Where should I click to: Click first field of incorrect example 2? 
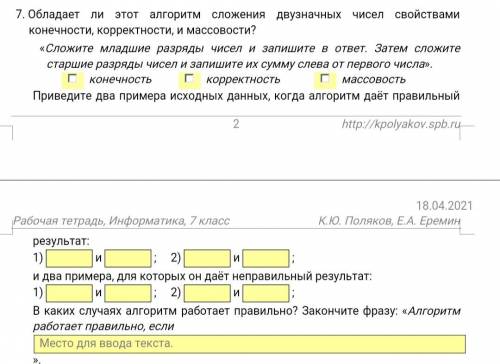point(207,293)
